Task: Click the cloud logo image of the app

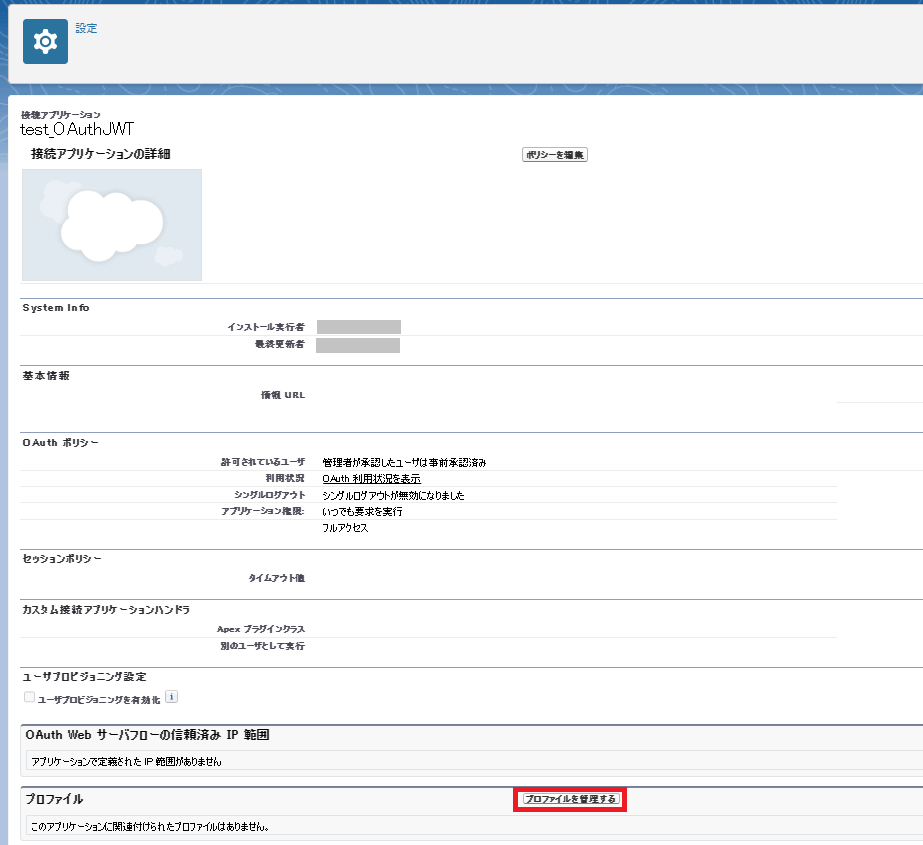Action: (x=112, y=225)
